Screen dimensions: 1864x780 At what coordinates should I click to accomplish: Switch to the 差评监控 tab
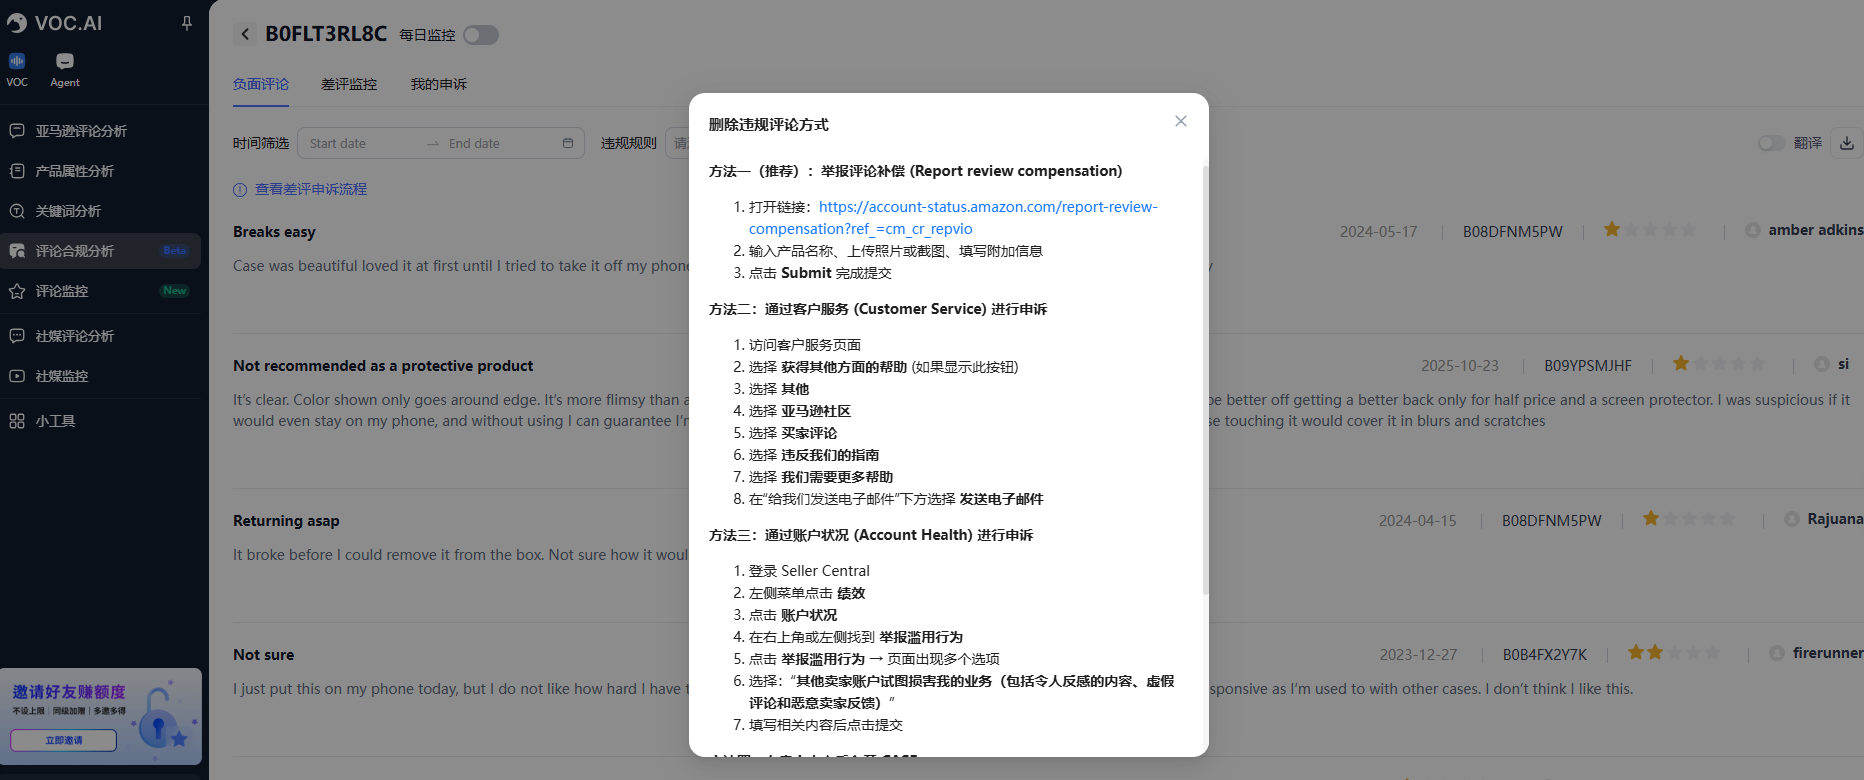point(349,84)
